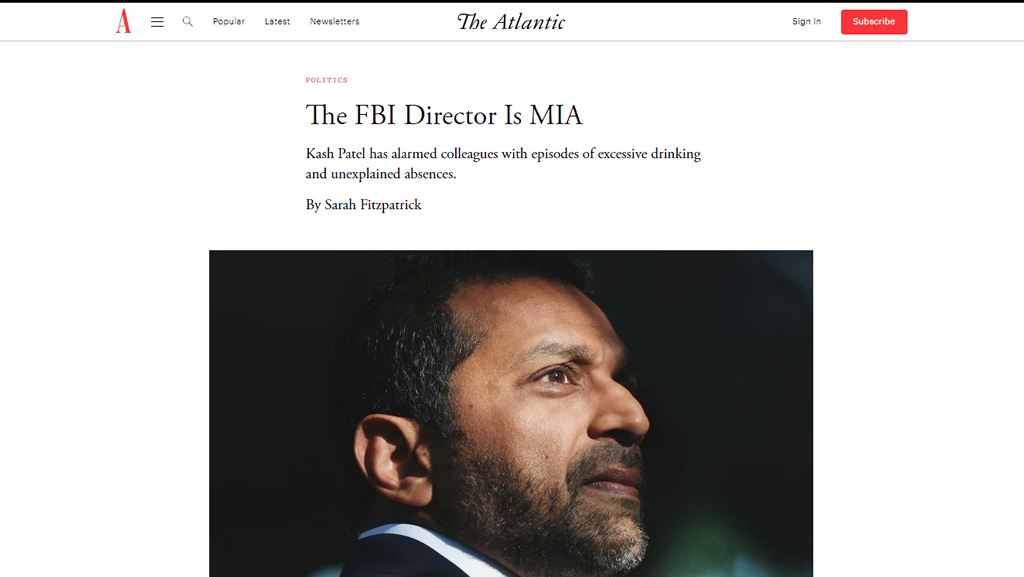This screenshot has width=1024, height=577.
Task: Click the red Atlantic 'A' logo icon
Action: point(123,22)
